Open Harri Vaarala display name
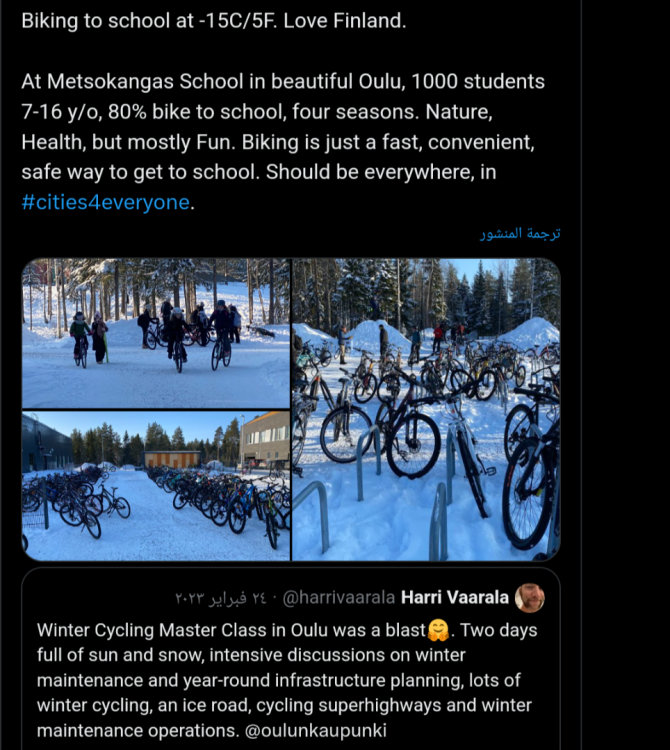 coord(455,598)
